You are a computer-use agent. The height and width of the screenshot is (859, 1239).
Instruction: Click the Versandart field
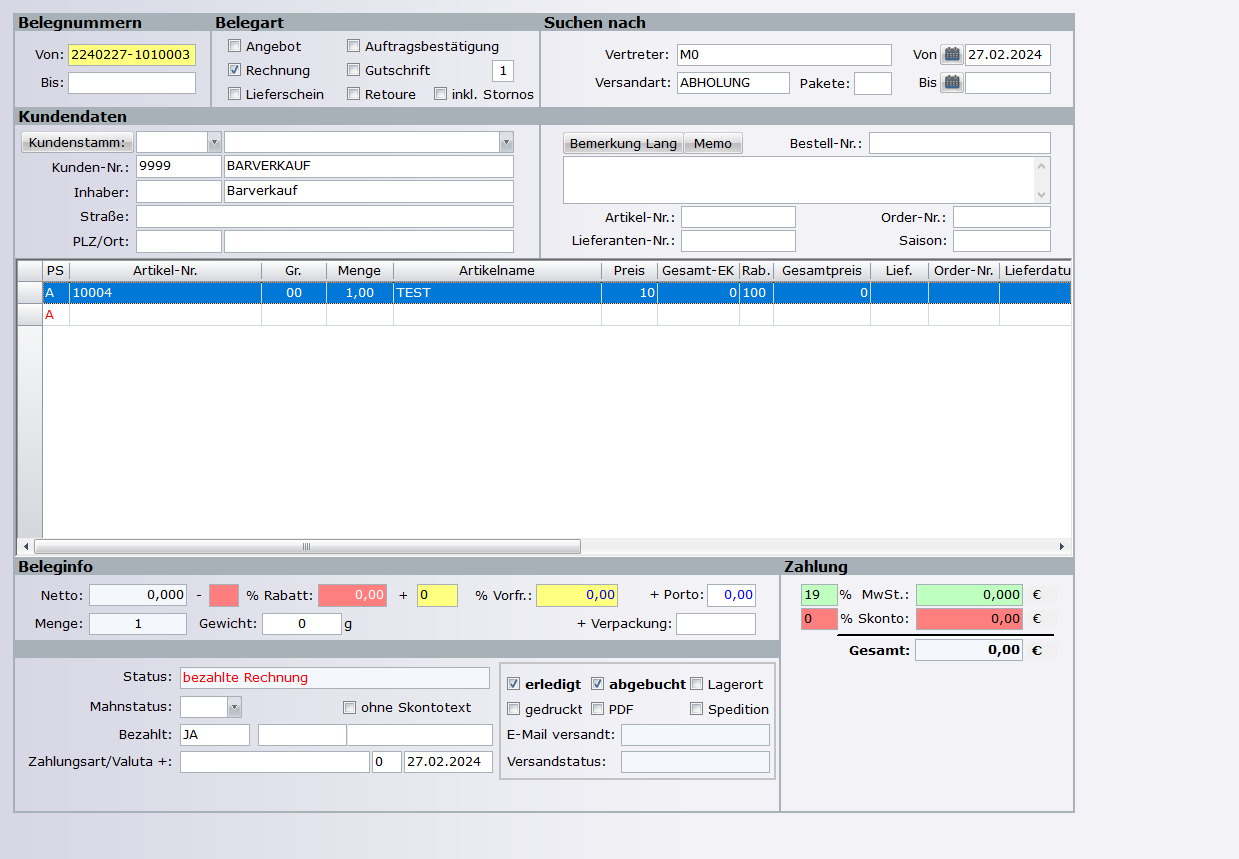coord(733,82)
